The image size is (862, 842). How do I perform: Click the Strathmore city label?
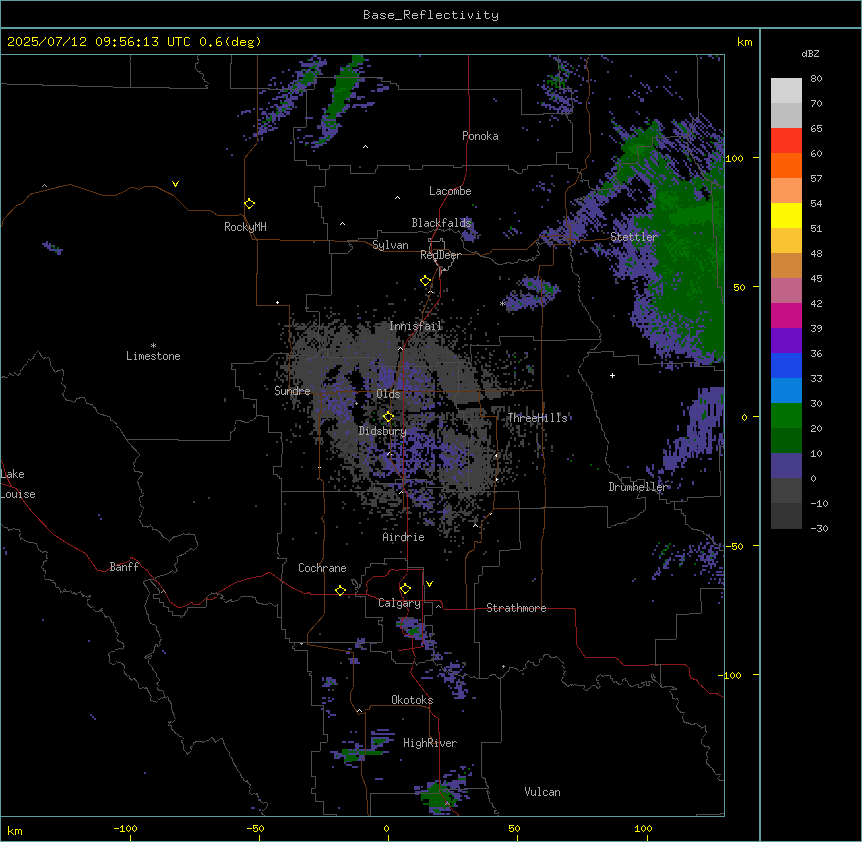point(516,608)
